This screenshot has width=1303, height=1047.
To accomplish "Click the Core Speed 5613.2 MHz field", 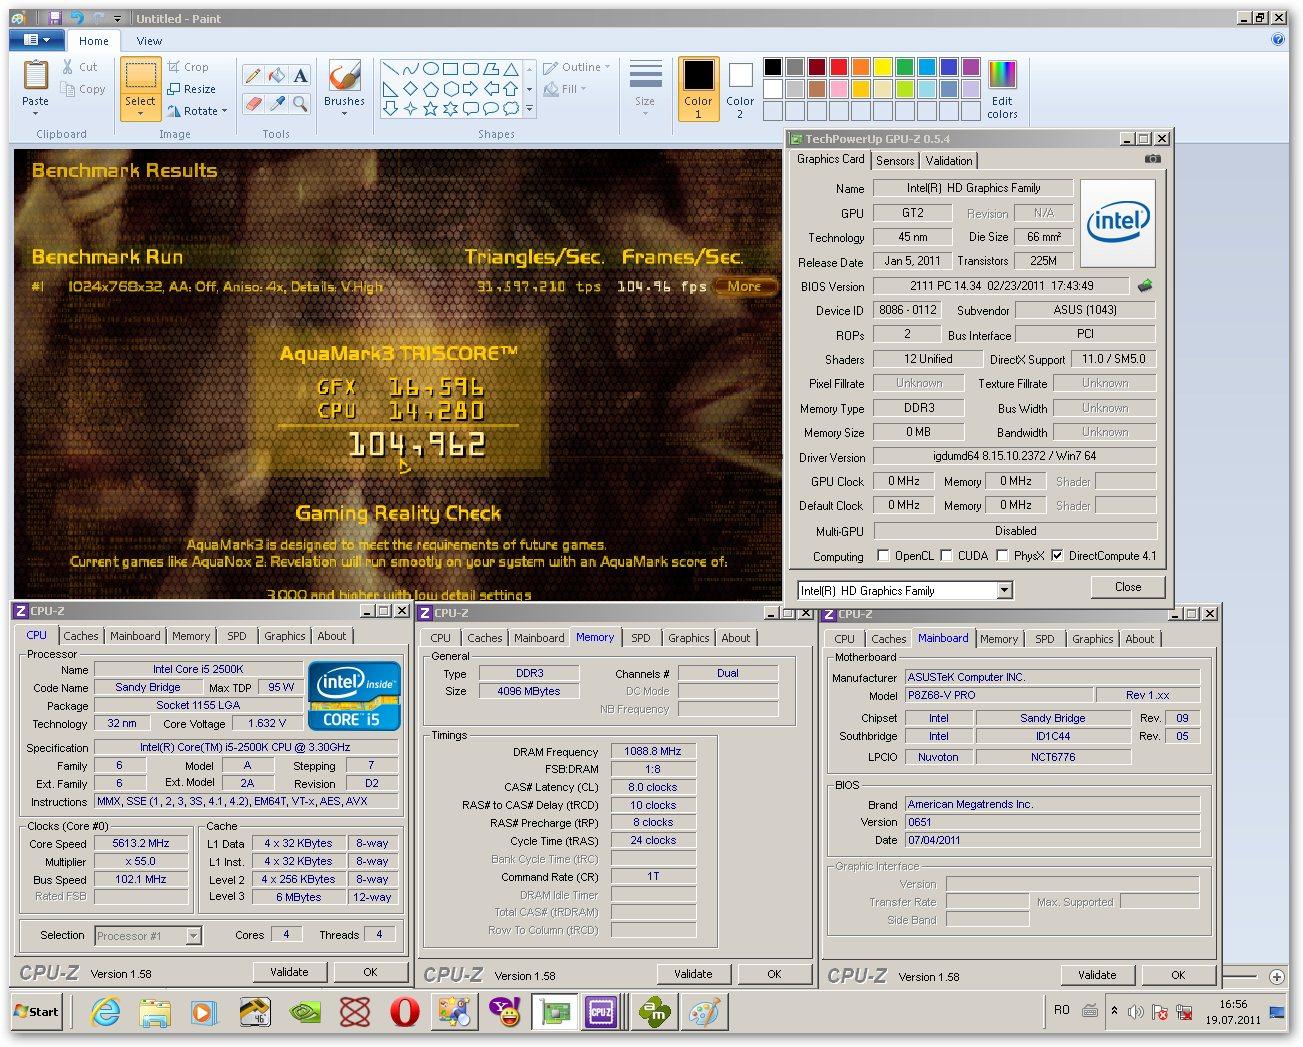I will pos(140,843).
